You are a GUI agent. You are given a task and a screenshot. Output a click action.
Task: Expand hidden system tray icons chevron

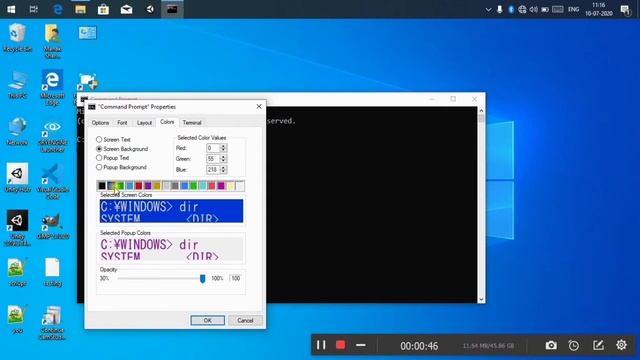[488, 9]
